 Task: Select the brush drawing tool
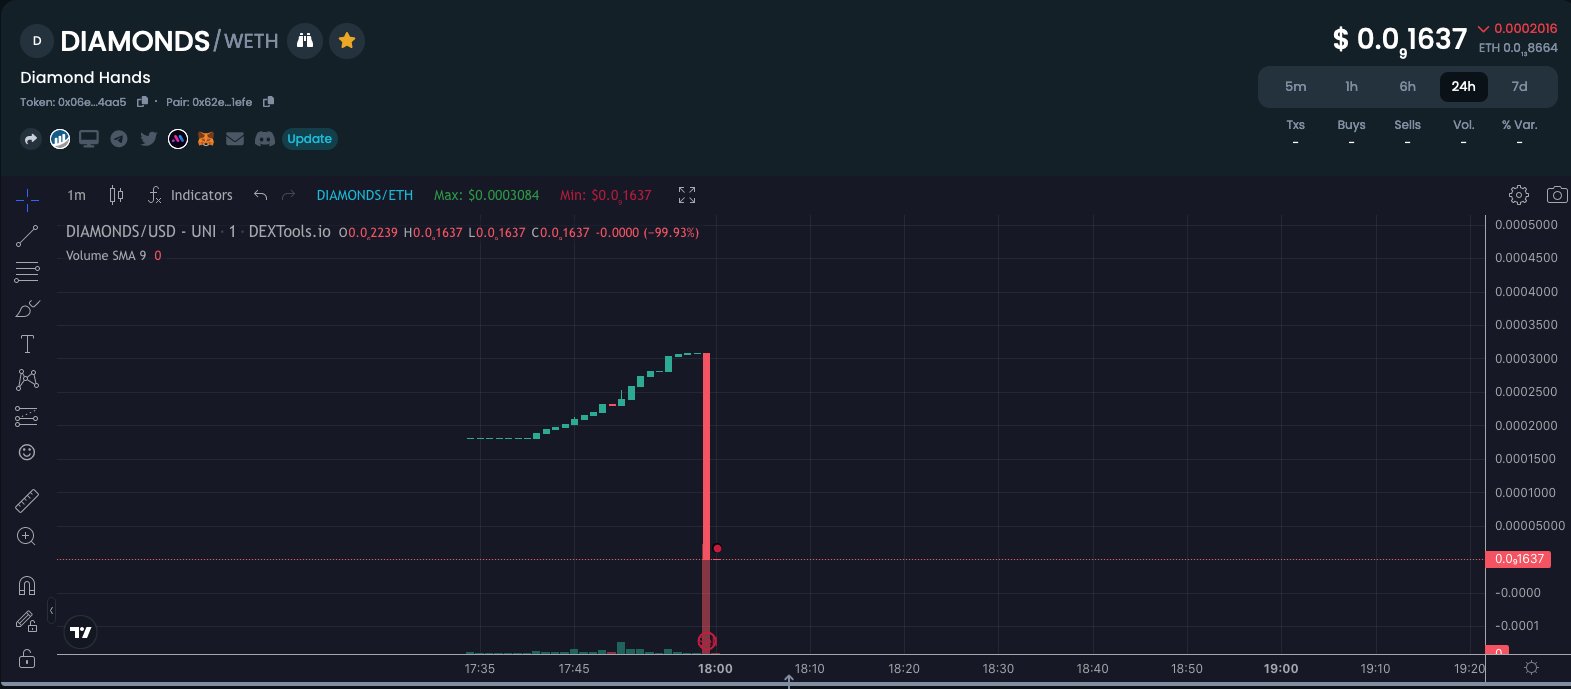[27, 308]
